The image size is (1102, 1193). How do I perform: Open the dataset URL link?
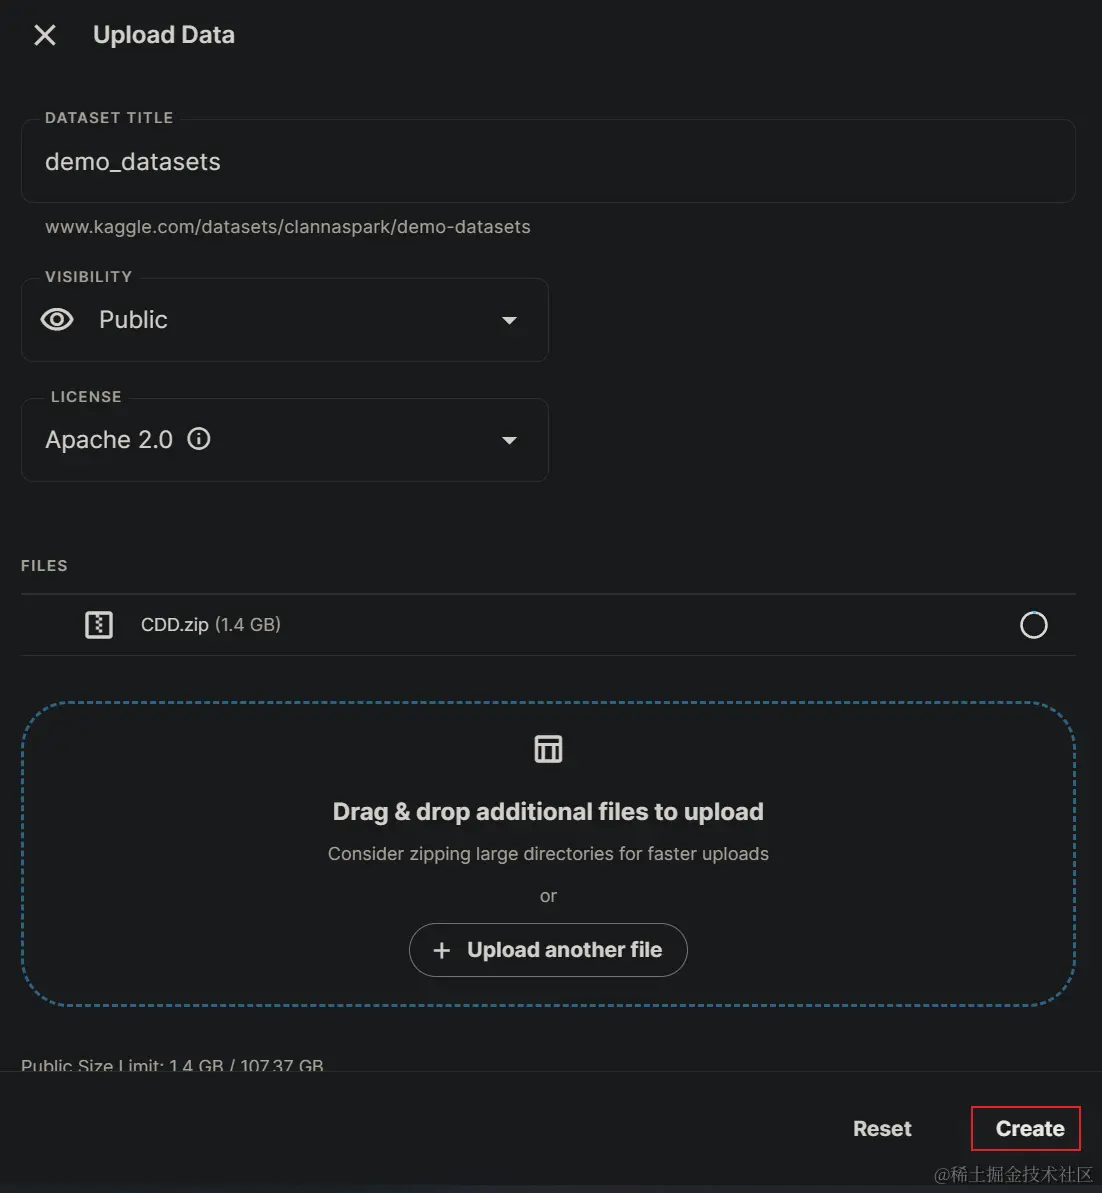click(287, 227)
